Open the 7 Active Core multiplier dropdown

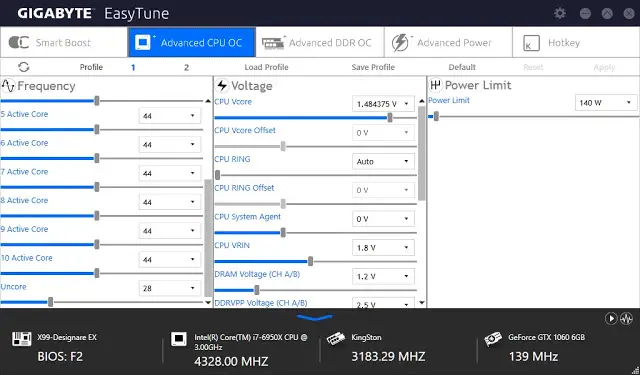tap(170, 173)
